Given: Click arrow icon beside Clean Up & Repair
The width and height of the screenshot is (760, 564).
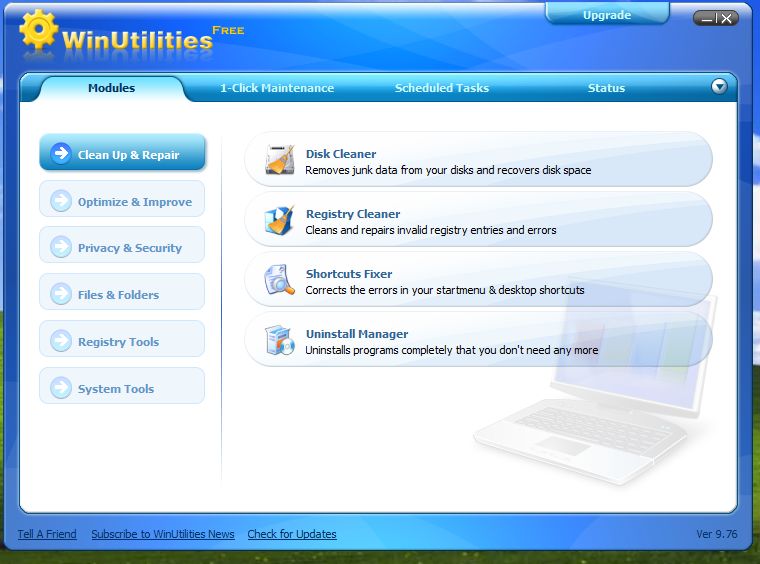Looking at the screenshot, I should tap(61, 153).
